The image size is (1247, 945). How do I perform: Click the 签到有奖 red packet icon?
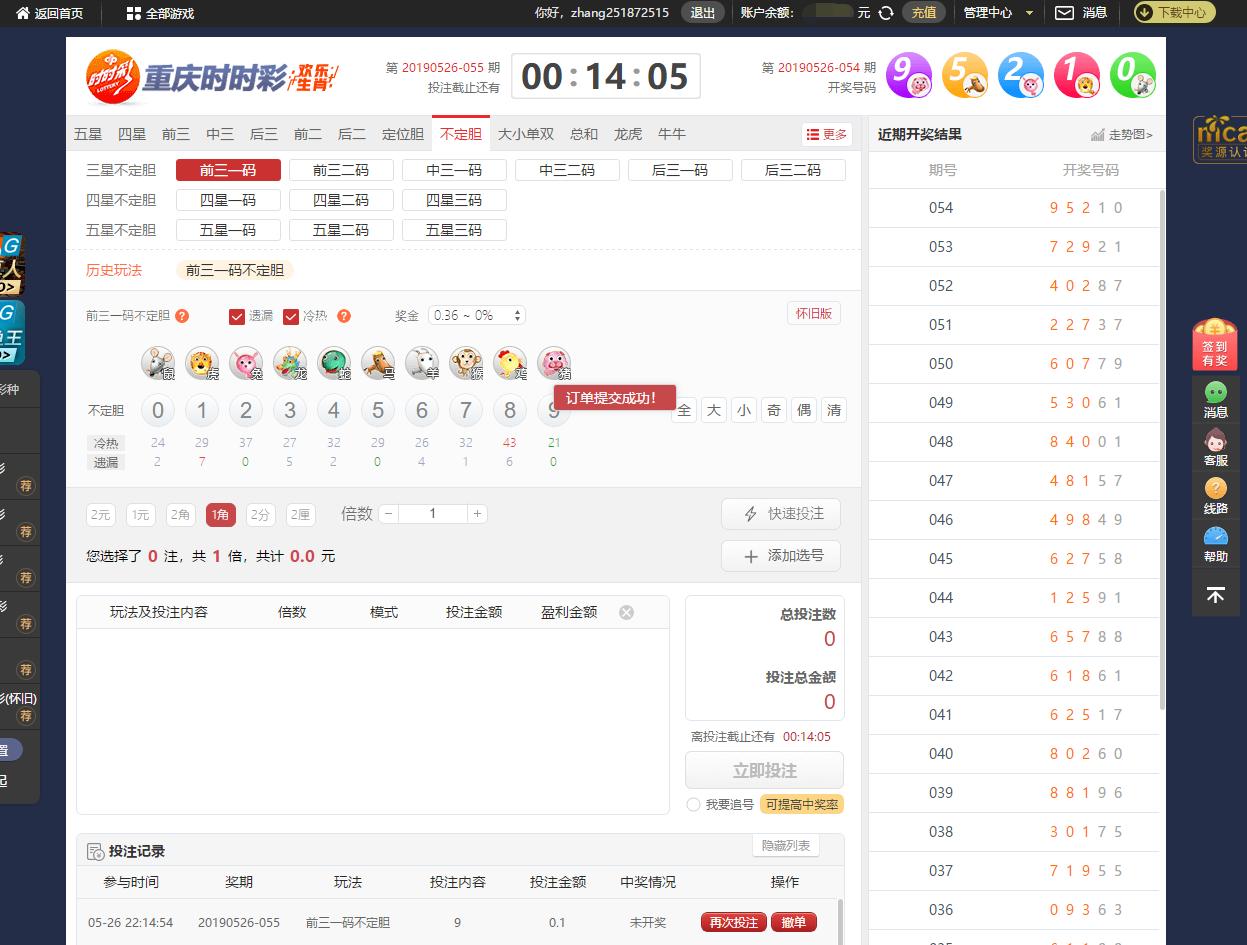[x=1215, y=343]
